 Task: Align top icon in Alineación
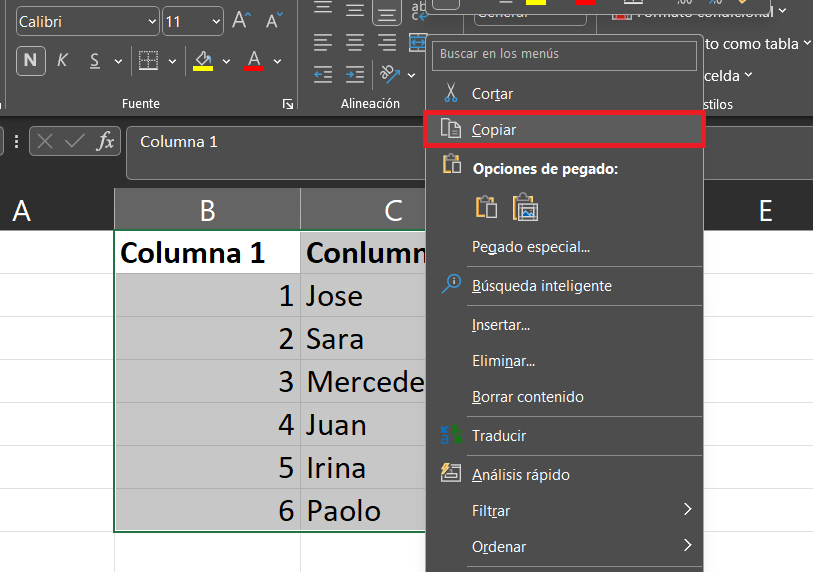323,9
